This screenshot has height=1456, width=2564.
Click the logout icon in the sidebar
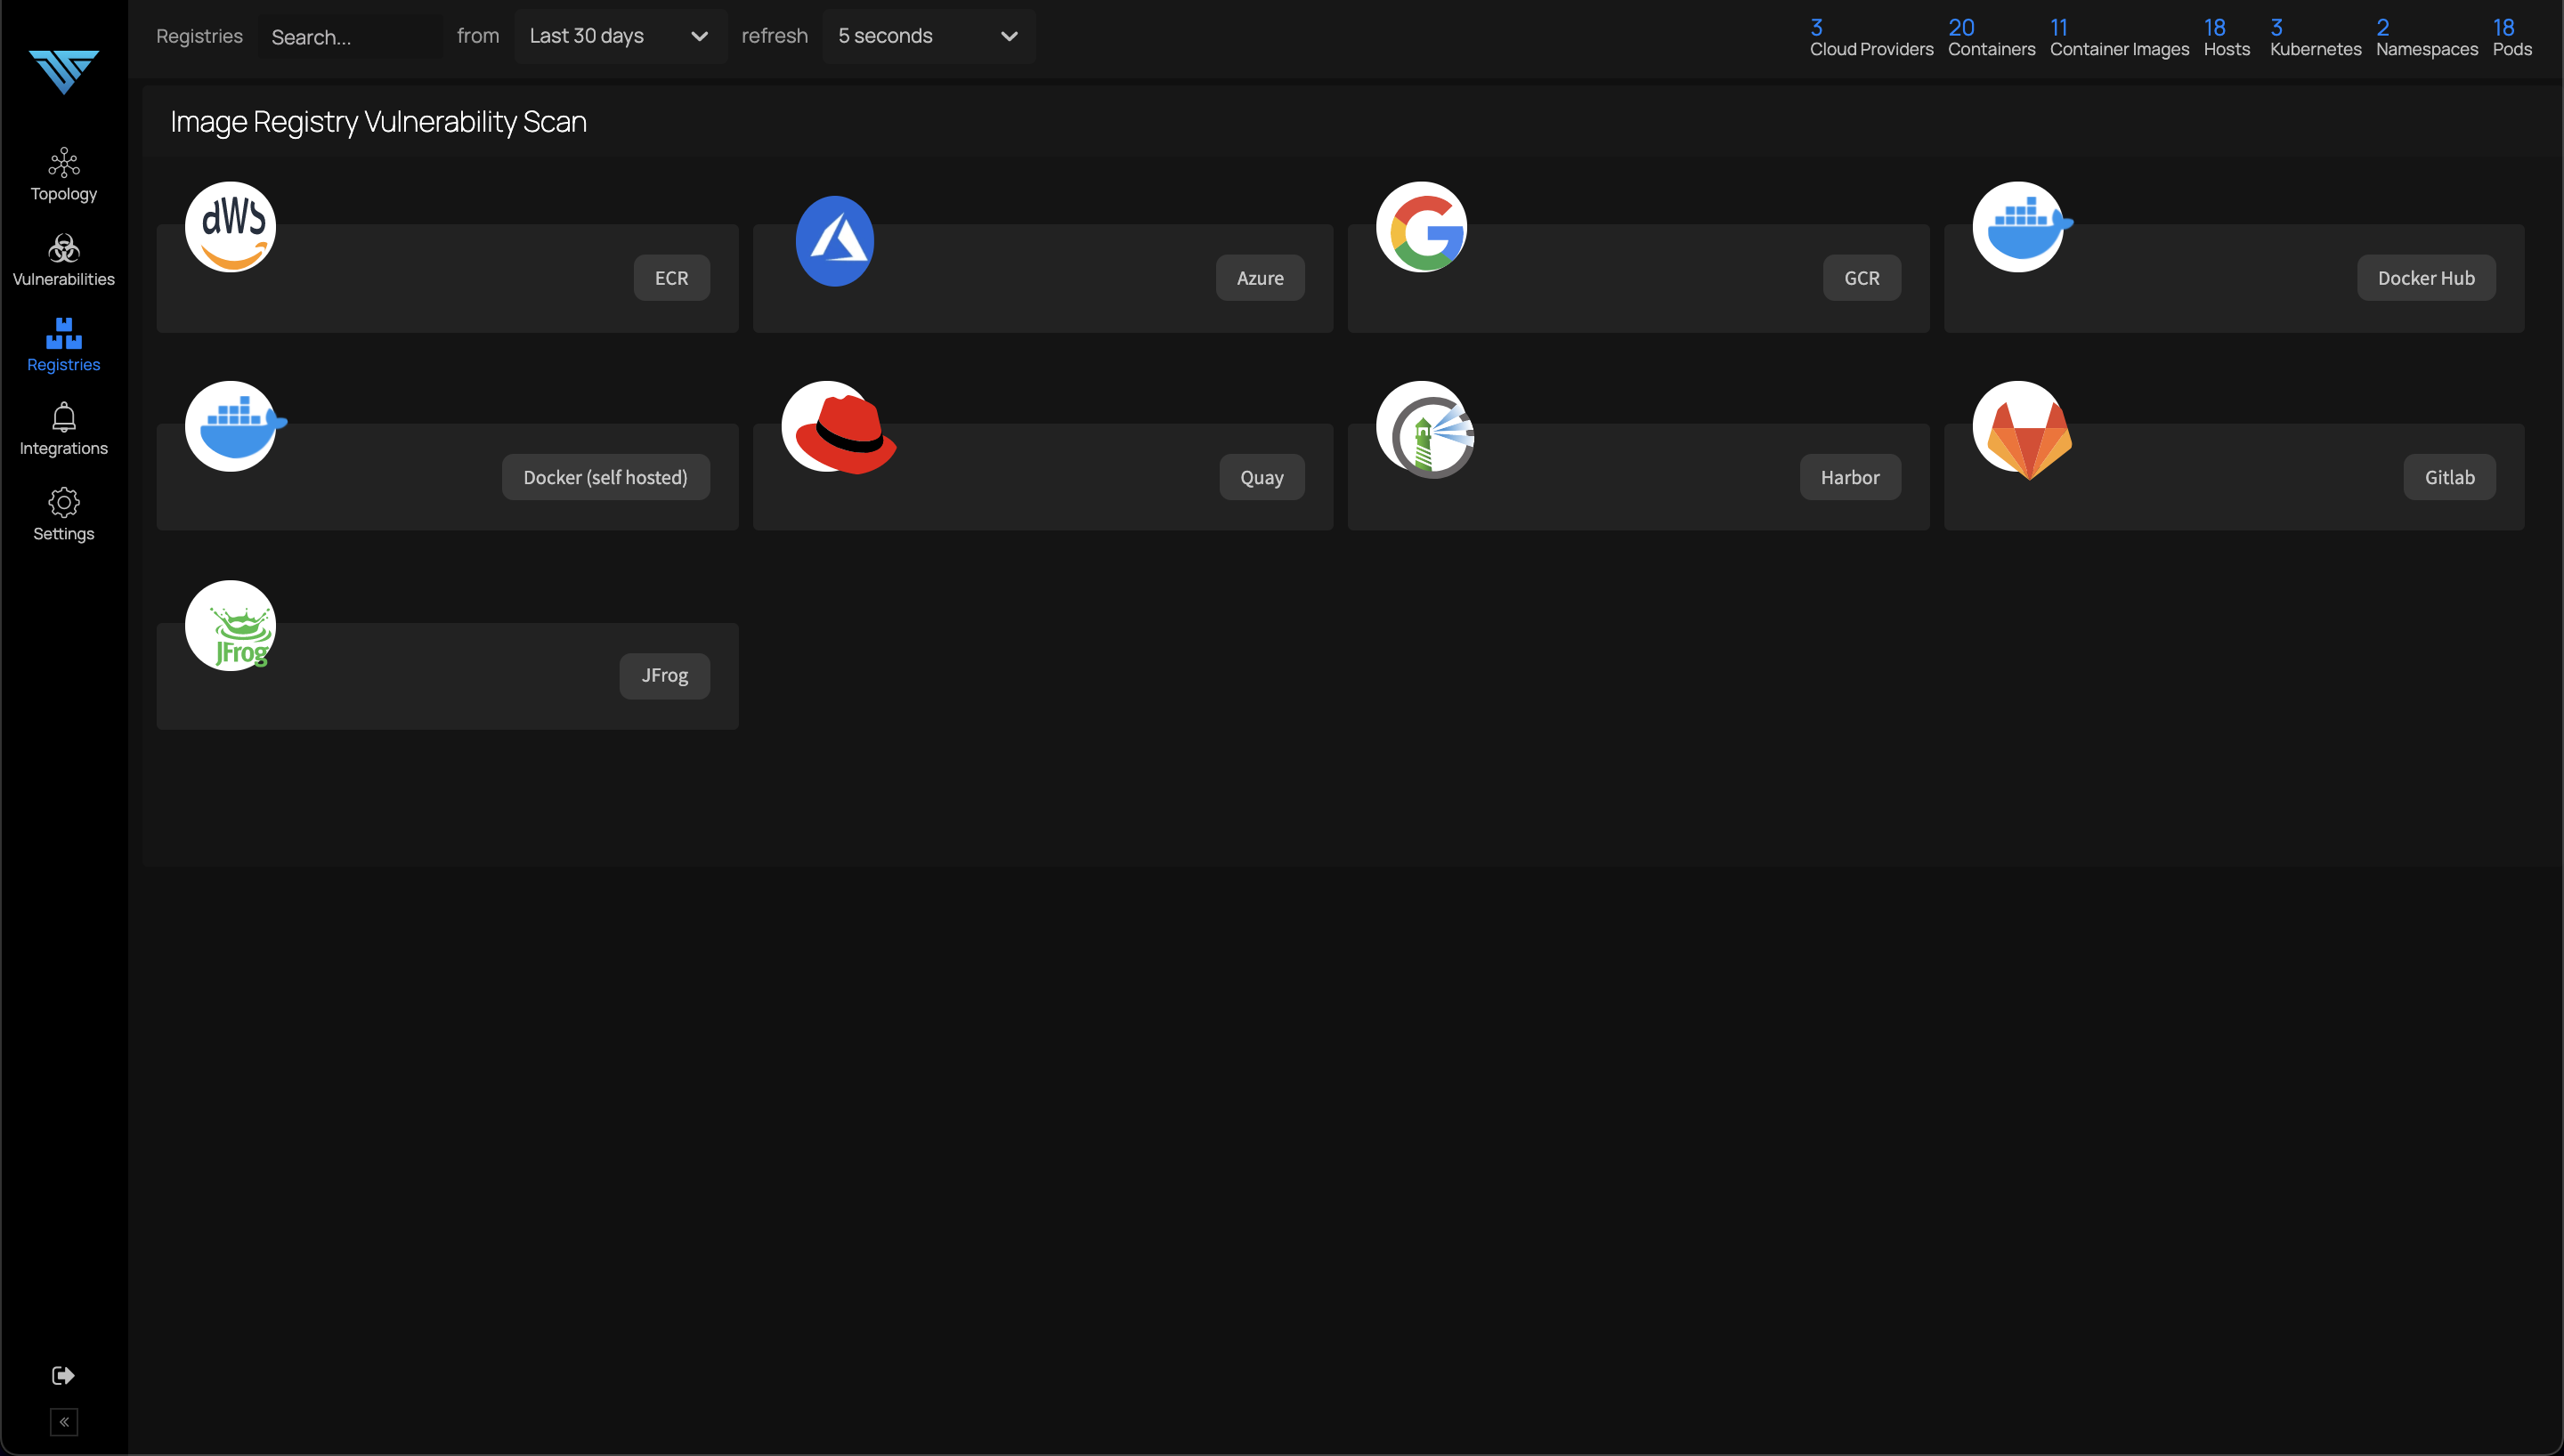pyautogui.click(x=63, y=1375)
